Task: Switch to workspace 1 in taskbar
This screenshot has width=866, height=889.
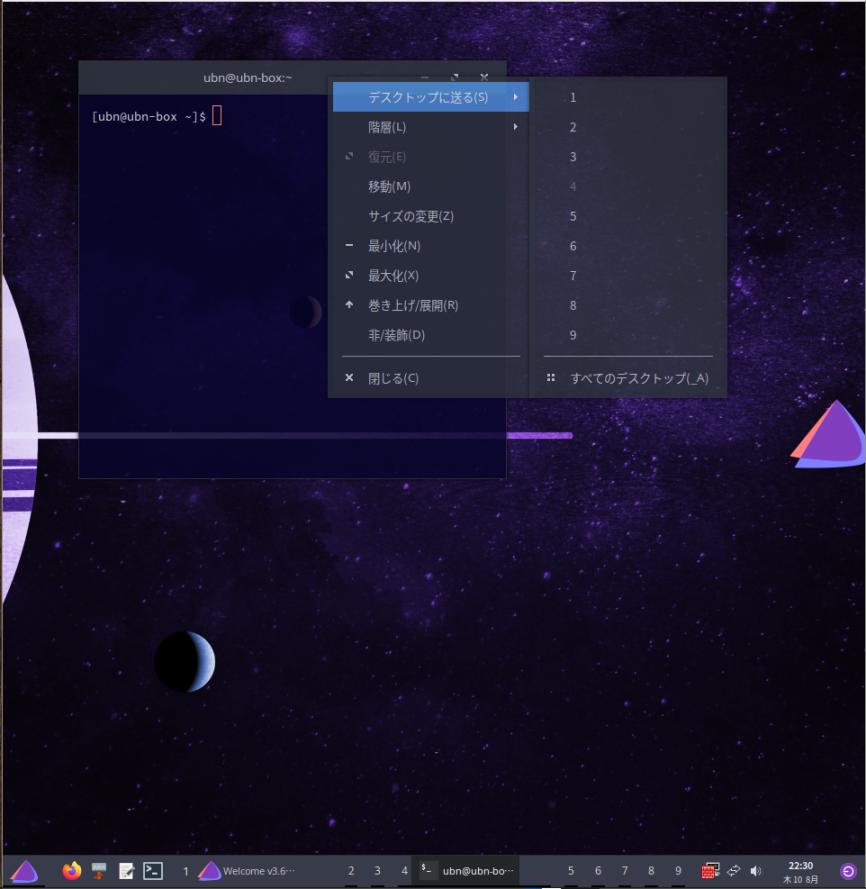Action: point(185,871)
